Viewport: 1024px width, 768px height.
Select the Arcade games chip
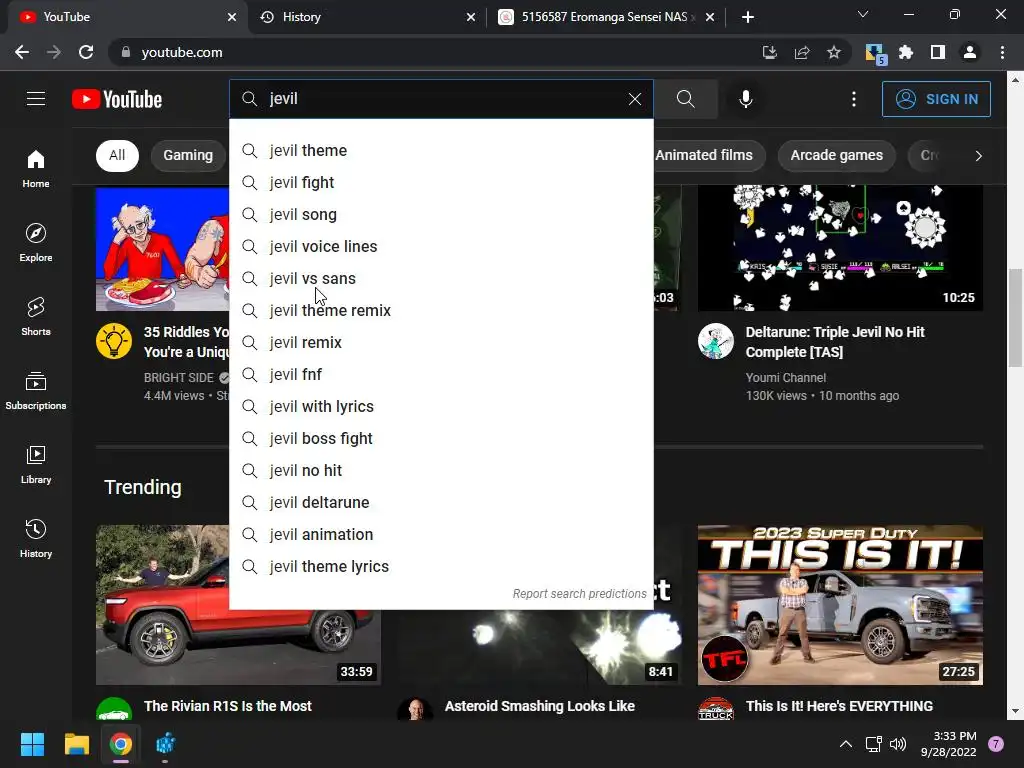tap(837, 155)
